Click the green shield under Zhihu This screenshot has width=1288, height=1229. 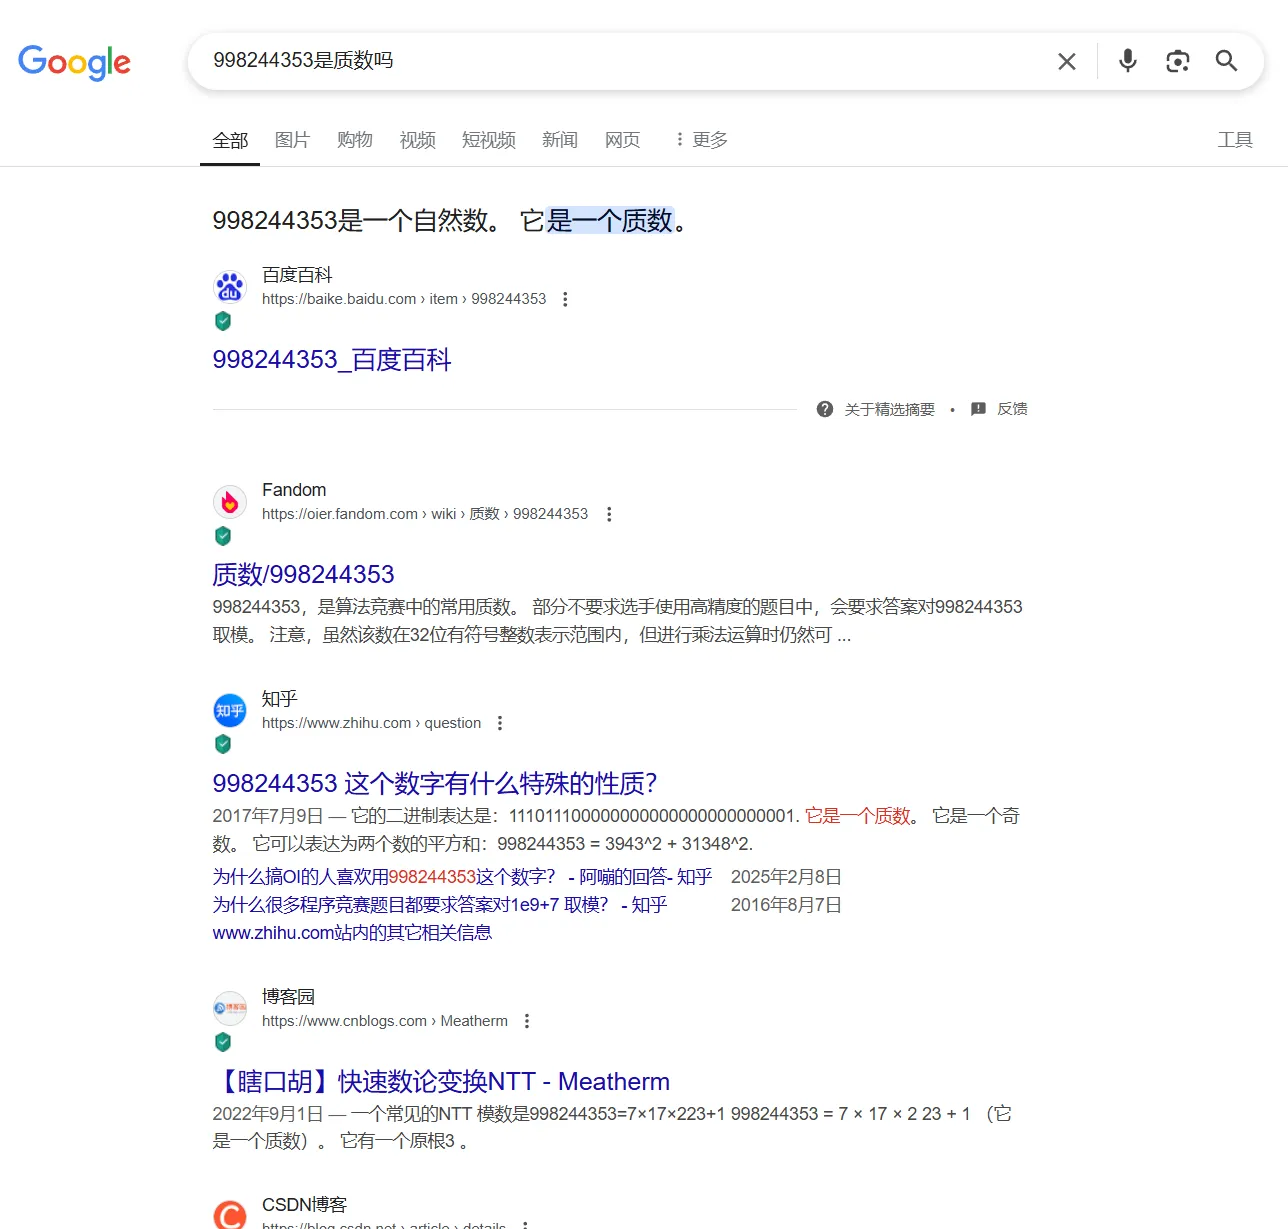[223, 744]
